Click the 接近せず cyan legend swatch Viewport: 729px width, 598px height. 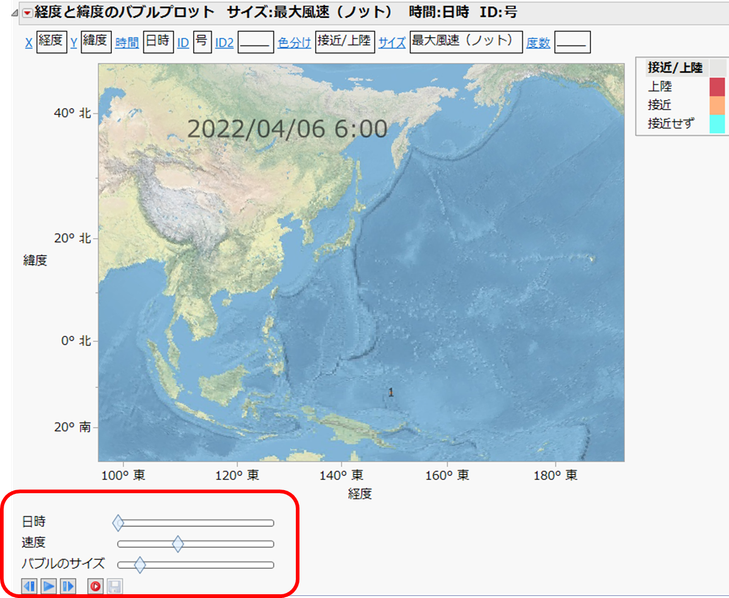[x=717, y=124]
